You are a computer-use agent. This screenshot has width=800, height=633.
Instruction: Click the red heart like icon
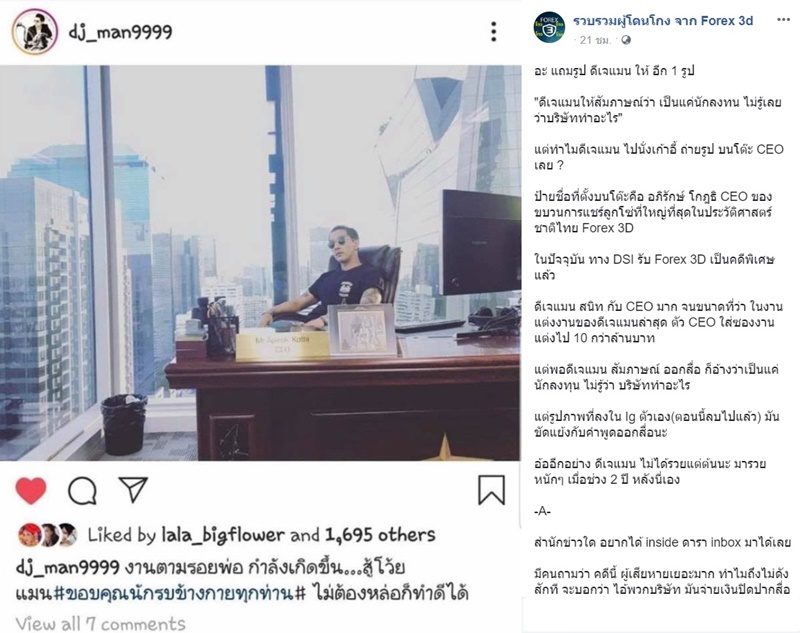point(31,491)
